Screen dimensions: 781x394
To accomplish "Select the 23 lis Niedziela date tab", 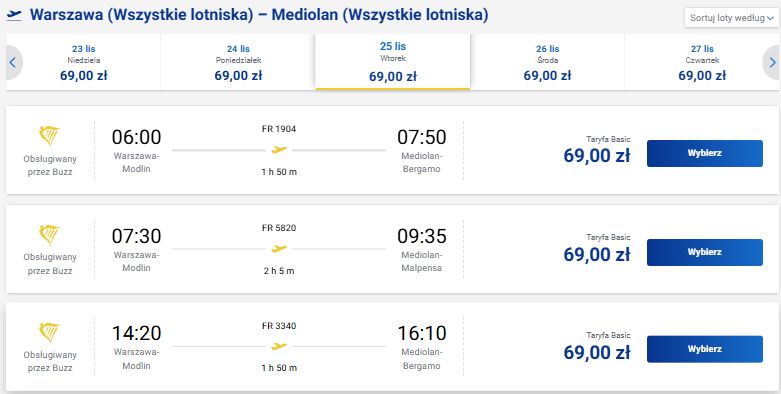I will (x=84, y=62).
